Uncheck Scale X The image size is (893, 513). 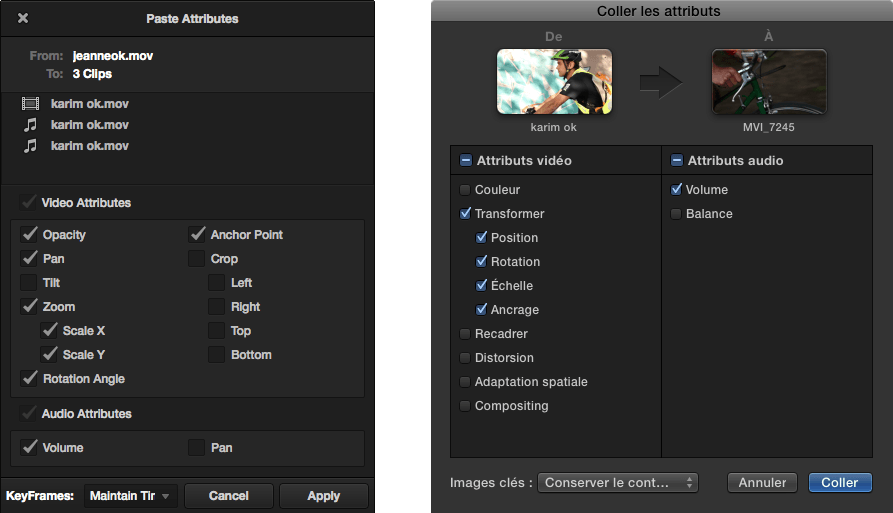pos(49,330)
